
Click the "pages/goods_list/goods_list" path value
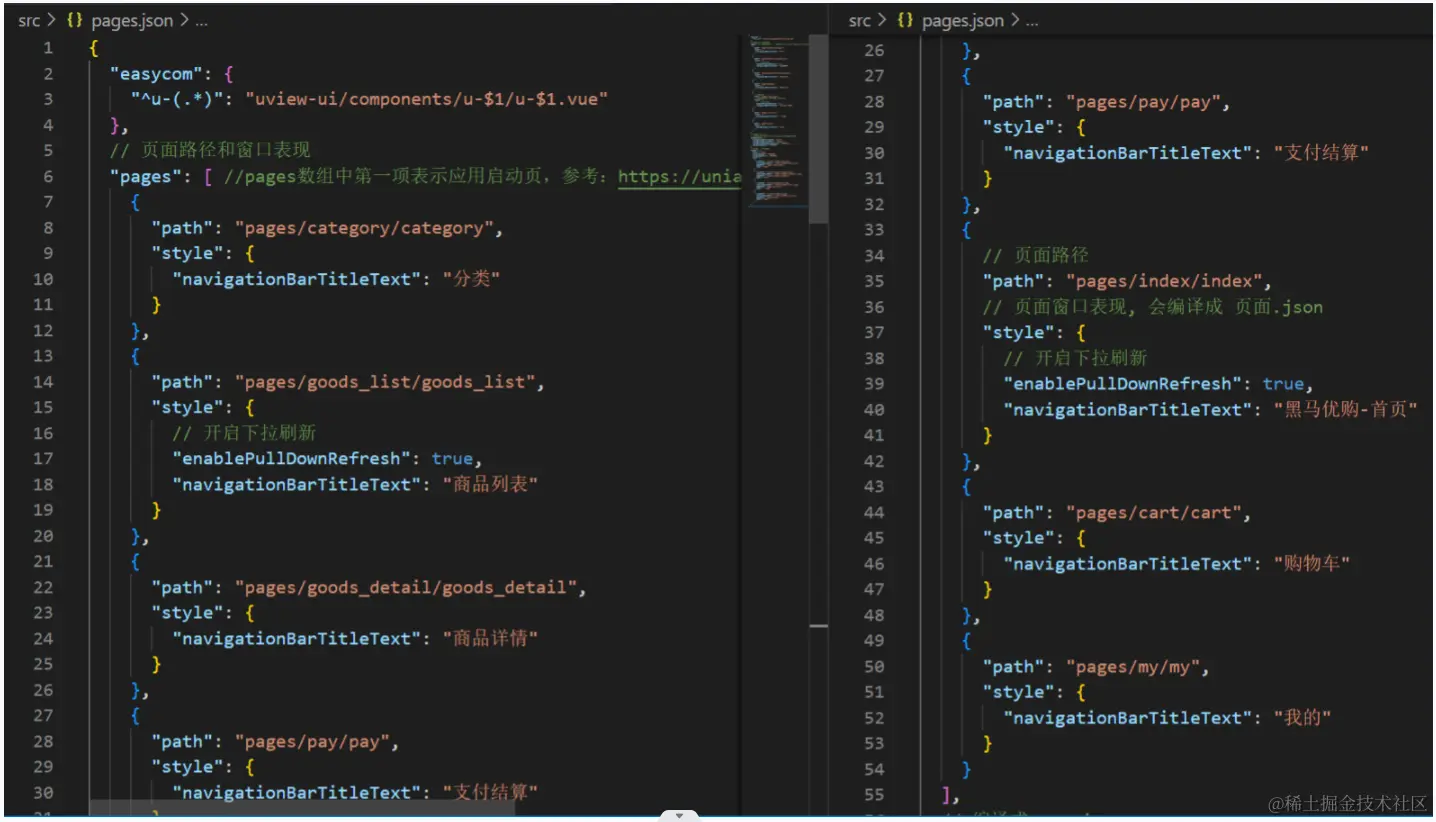(385, 382)
